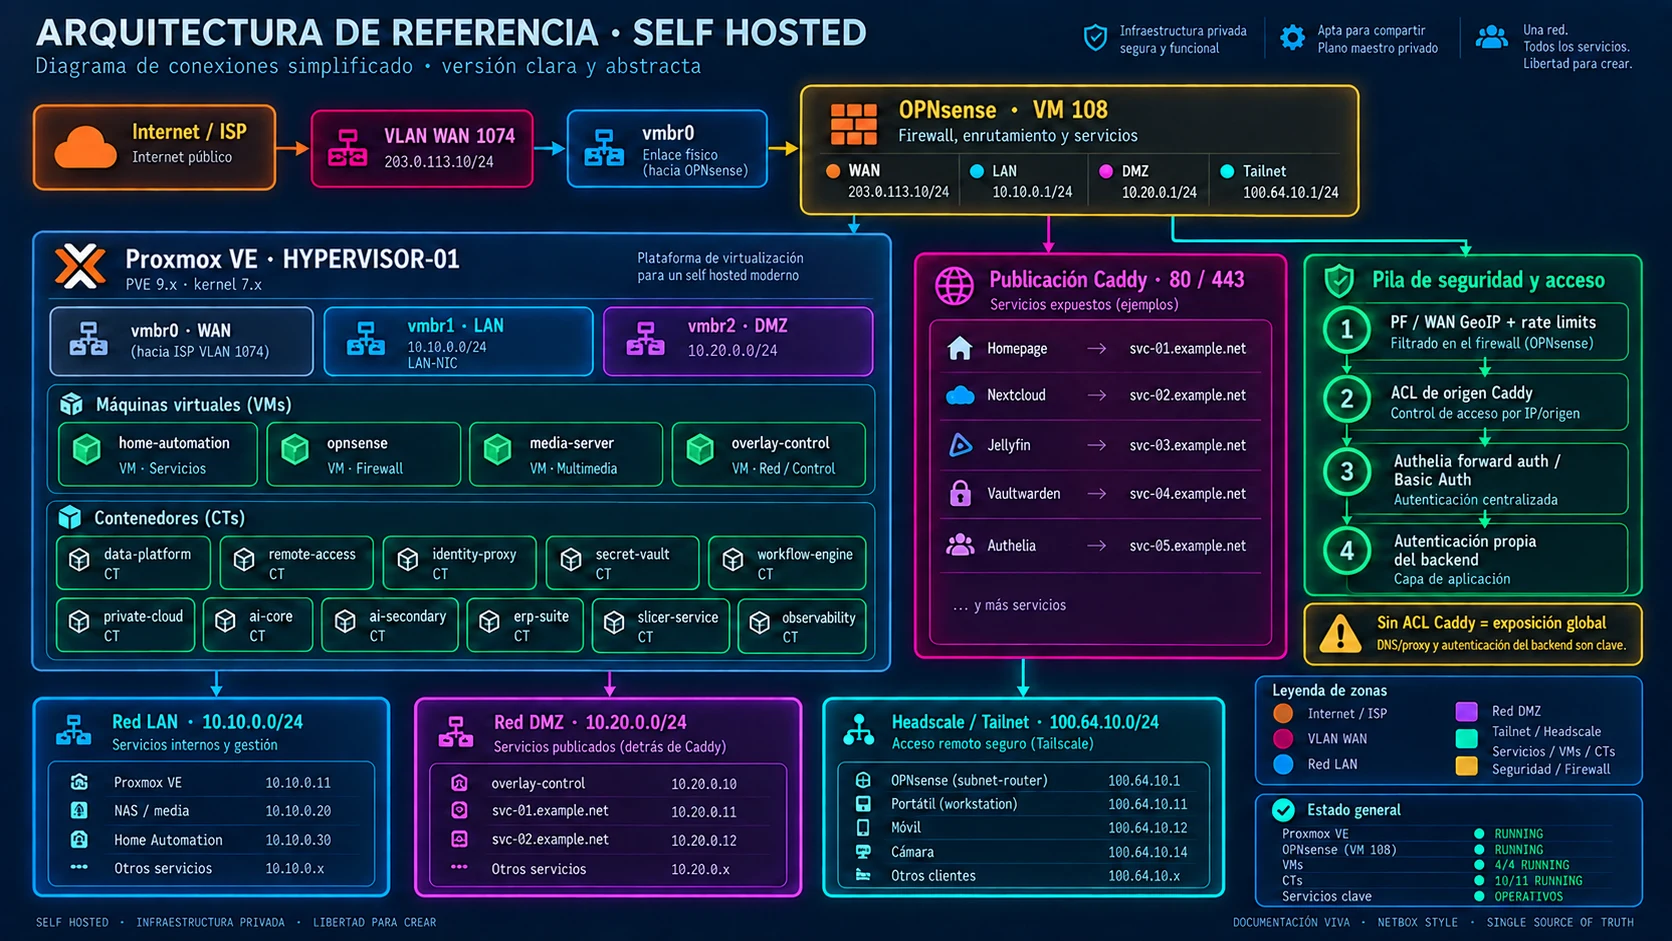Click the Proxmox VE X logo
Screen dimensions: 1672x941
[x=80, y=267]
